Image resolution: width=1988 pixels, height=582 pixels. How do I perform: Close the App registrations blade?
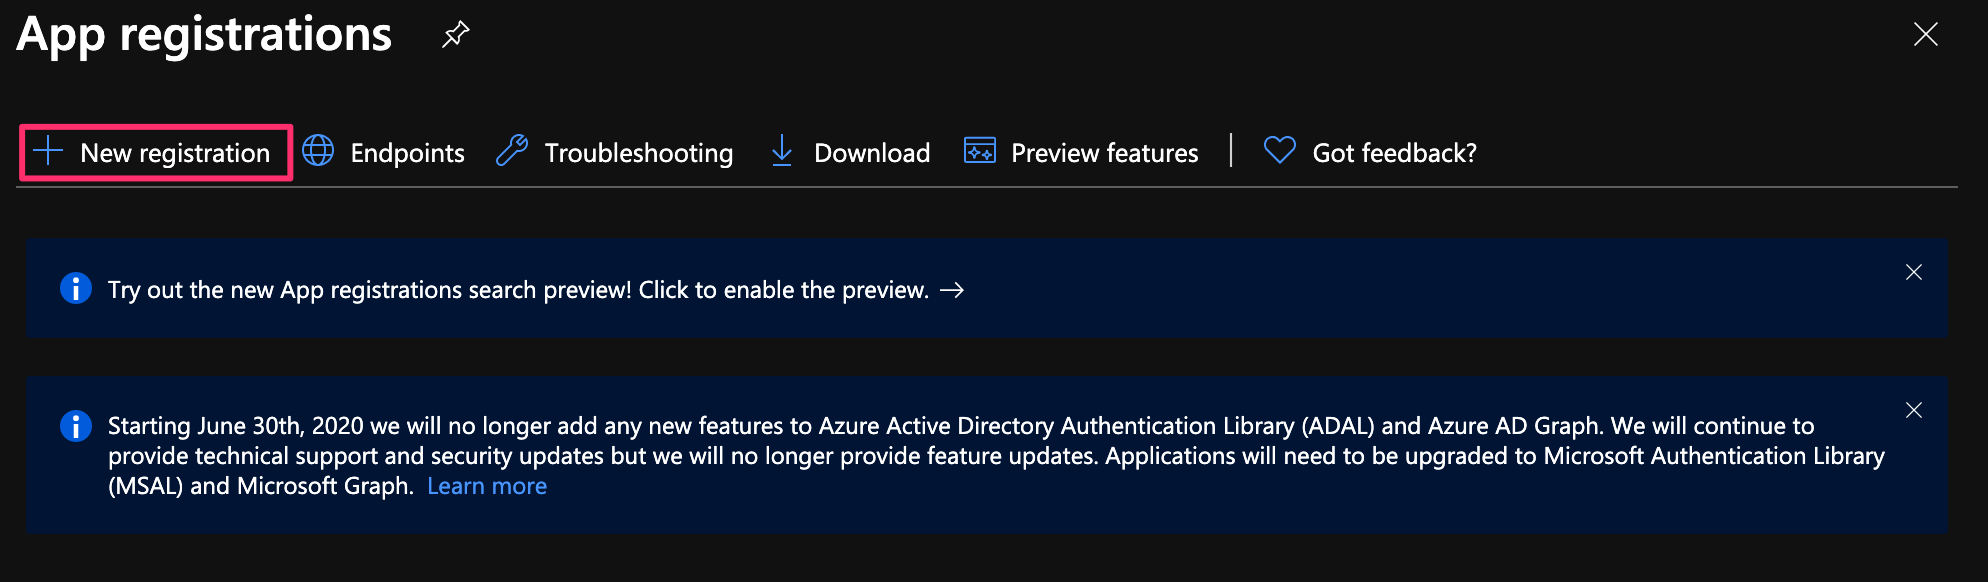click(x=1925, y=33)
